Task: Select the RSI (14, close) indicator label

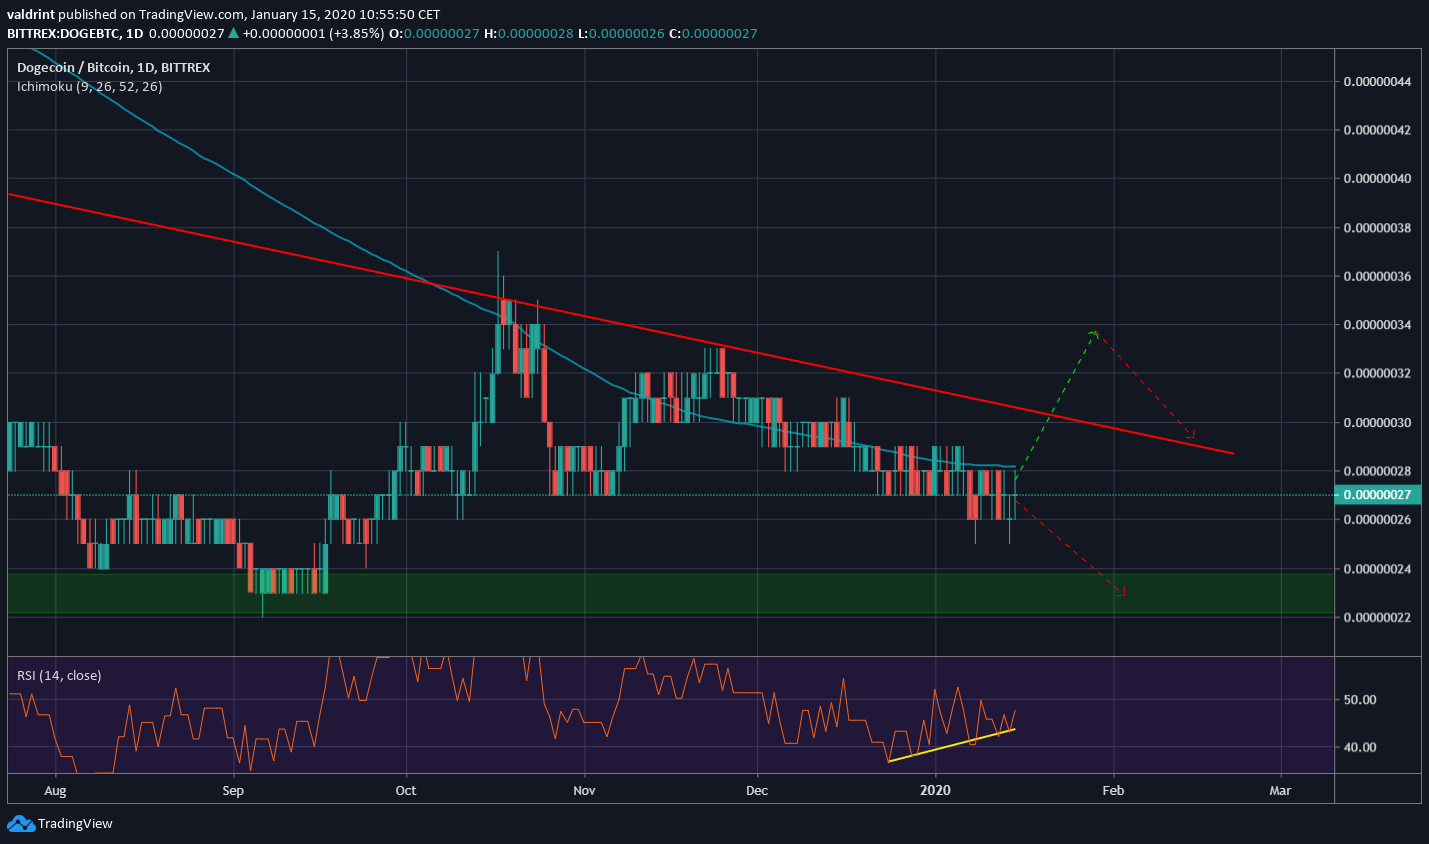Action: (57, 675)
